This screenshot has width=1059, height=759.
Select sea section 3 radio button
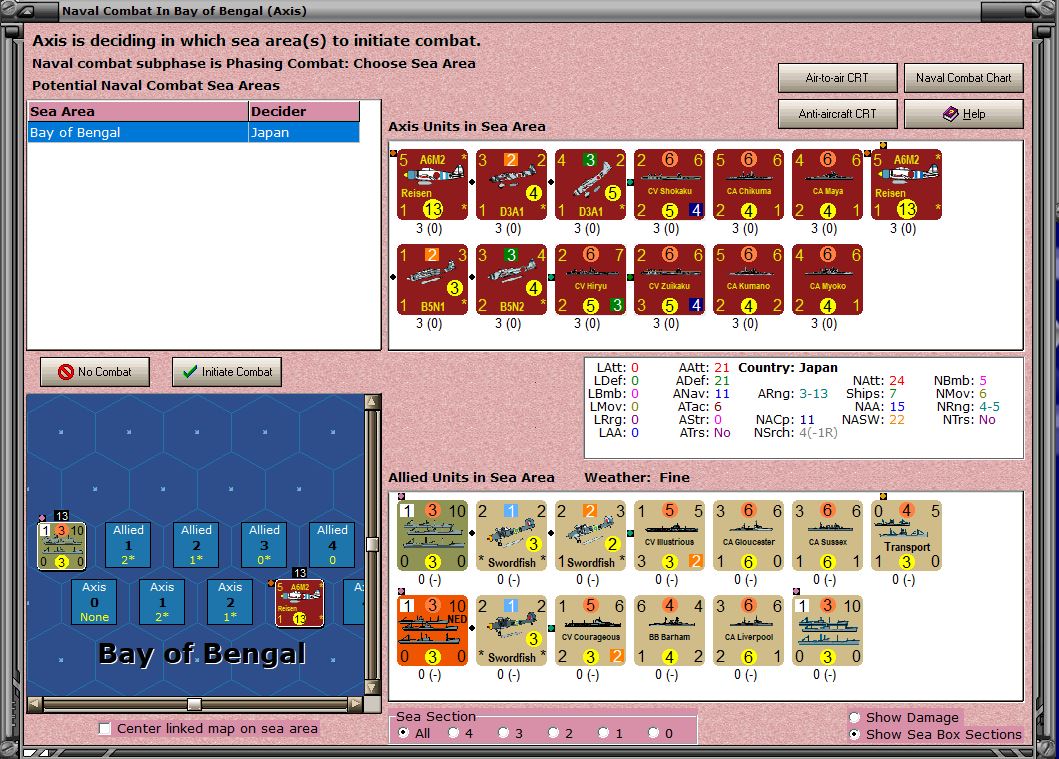(x=504, y=733)
